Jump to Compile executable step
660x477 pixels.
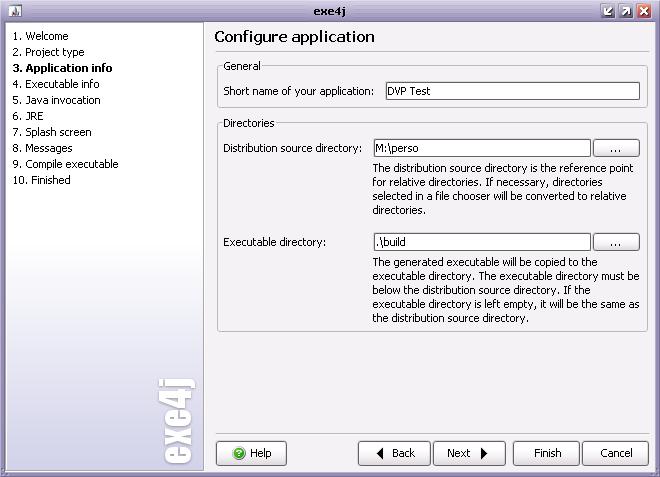pos(65,164)
